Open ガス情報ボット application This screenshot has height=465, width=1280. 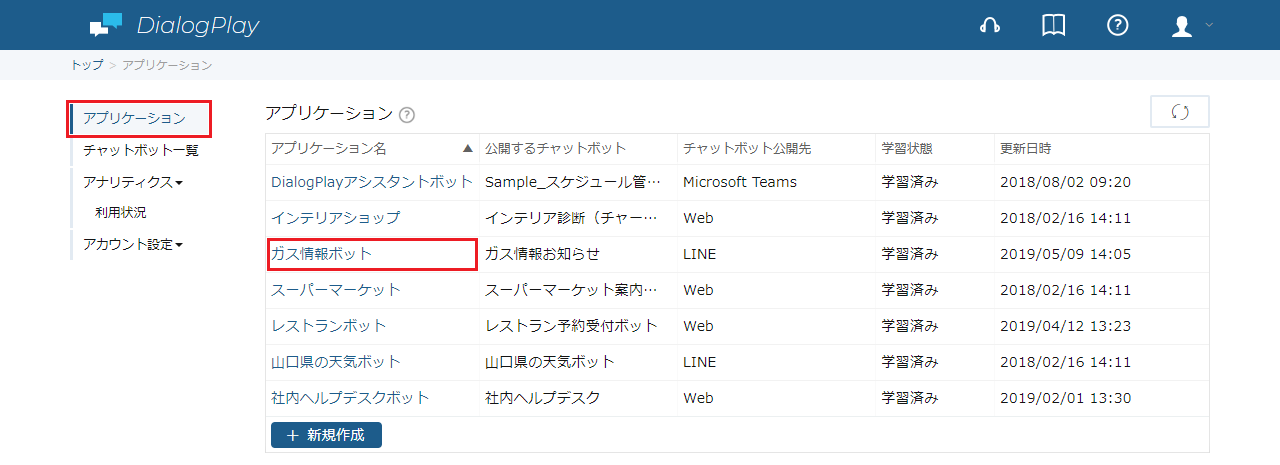[322, 254]
